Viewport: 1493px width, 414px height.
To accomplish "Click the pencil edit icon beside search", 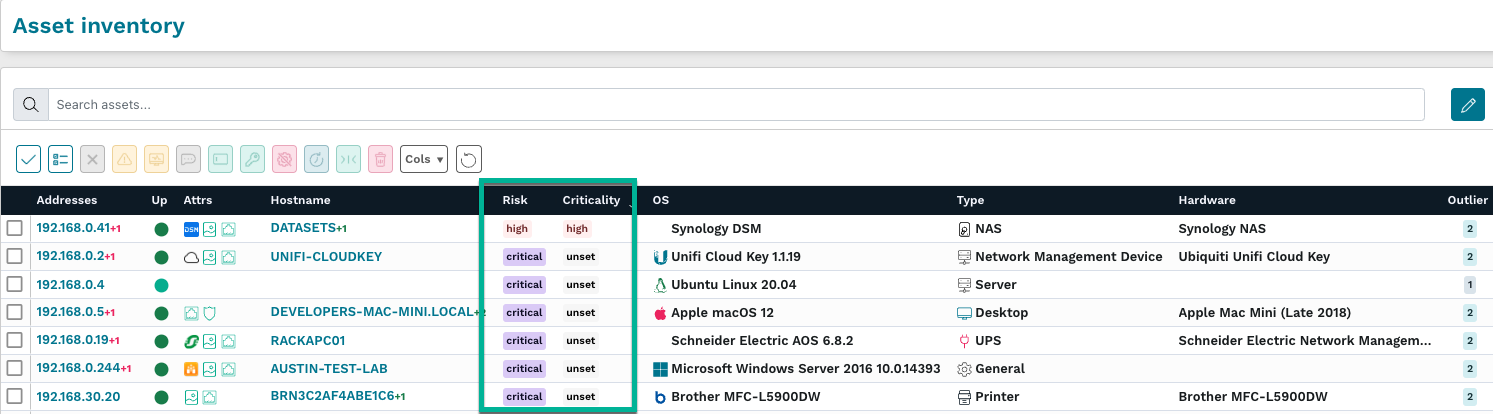I will (1467, 105).
